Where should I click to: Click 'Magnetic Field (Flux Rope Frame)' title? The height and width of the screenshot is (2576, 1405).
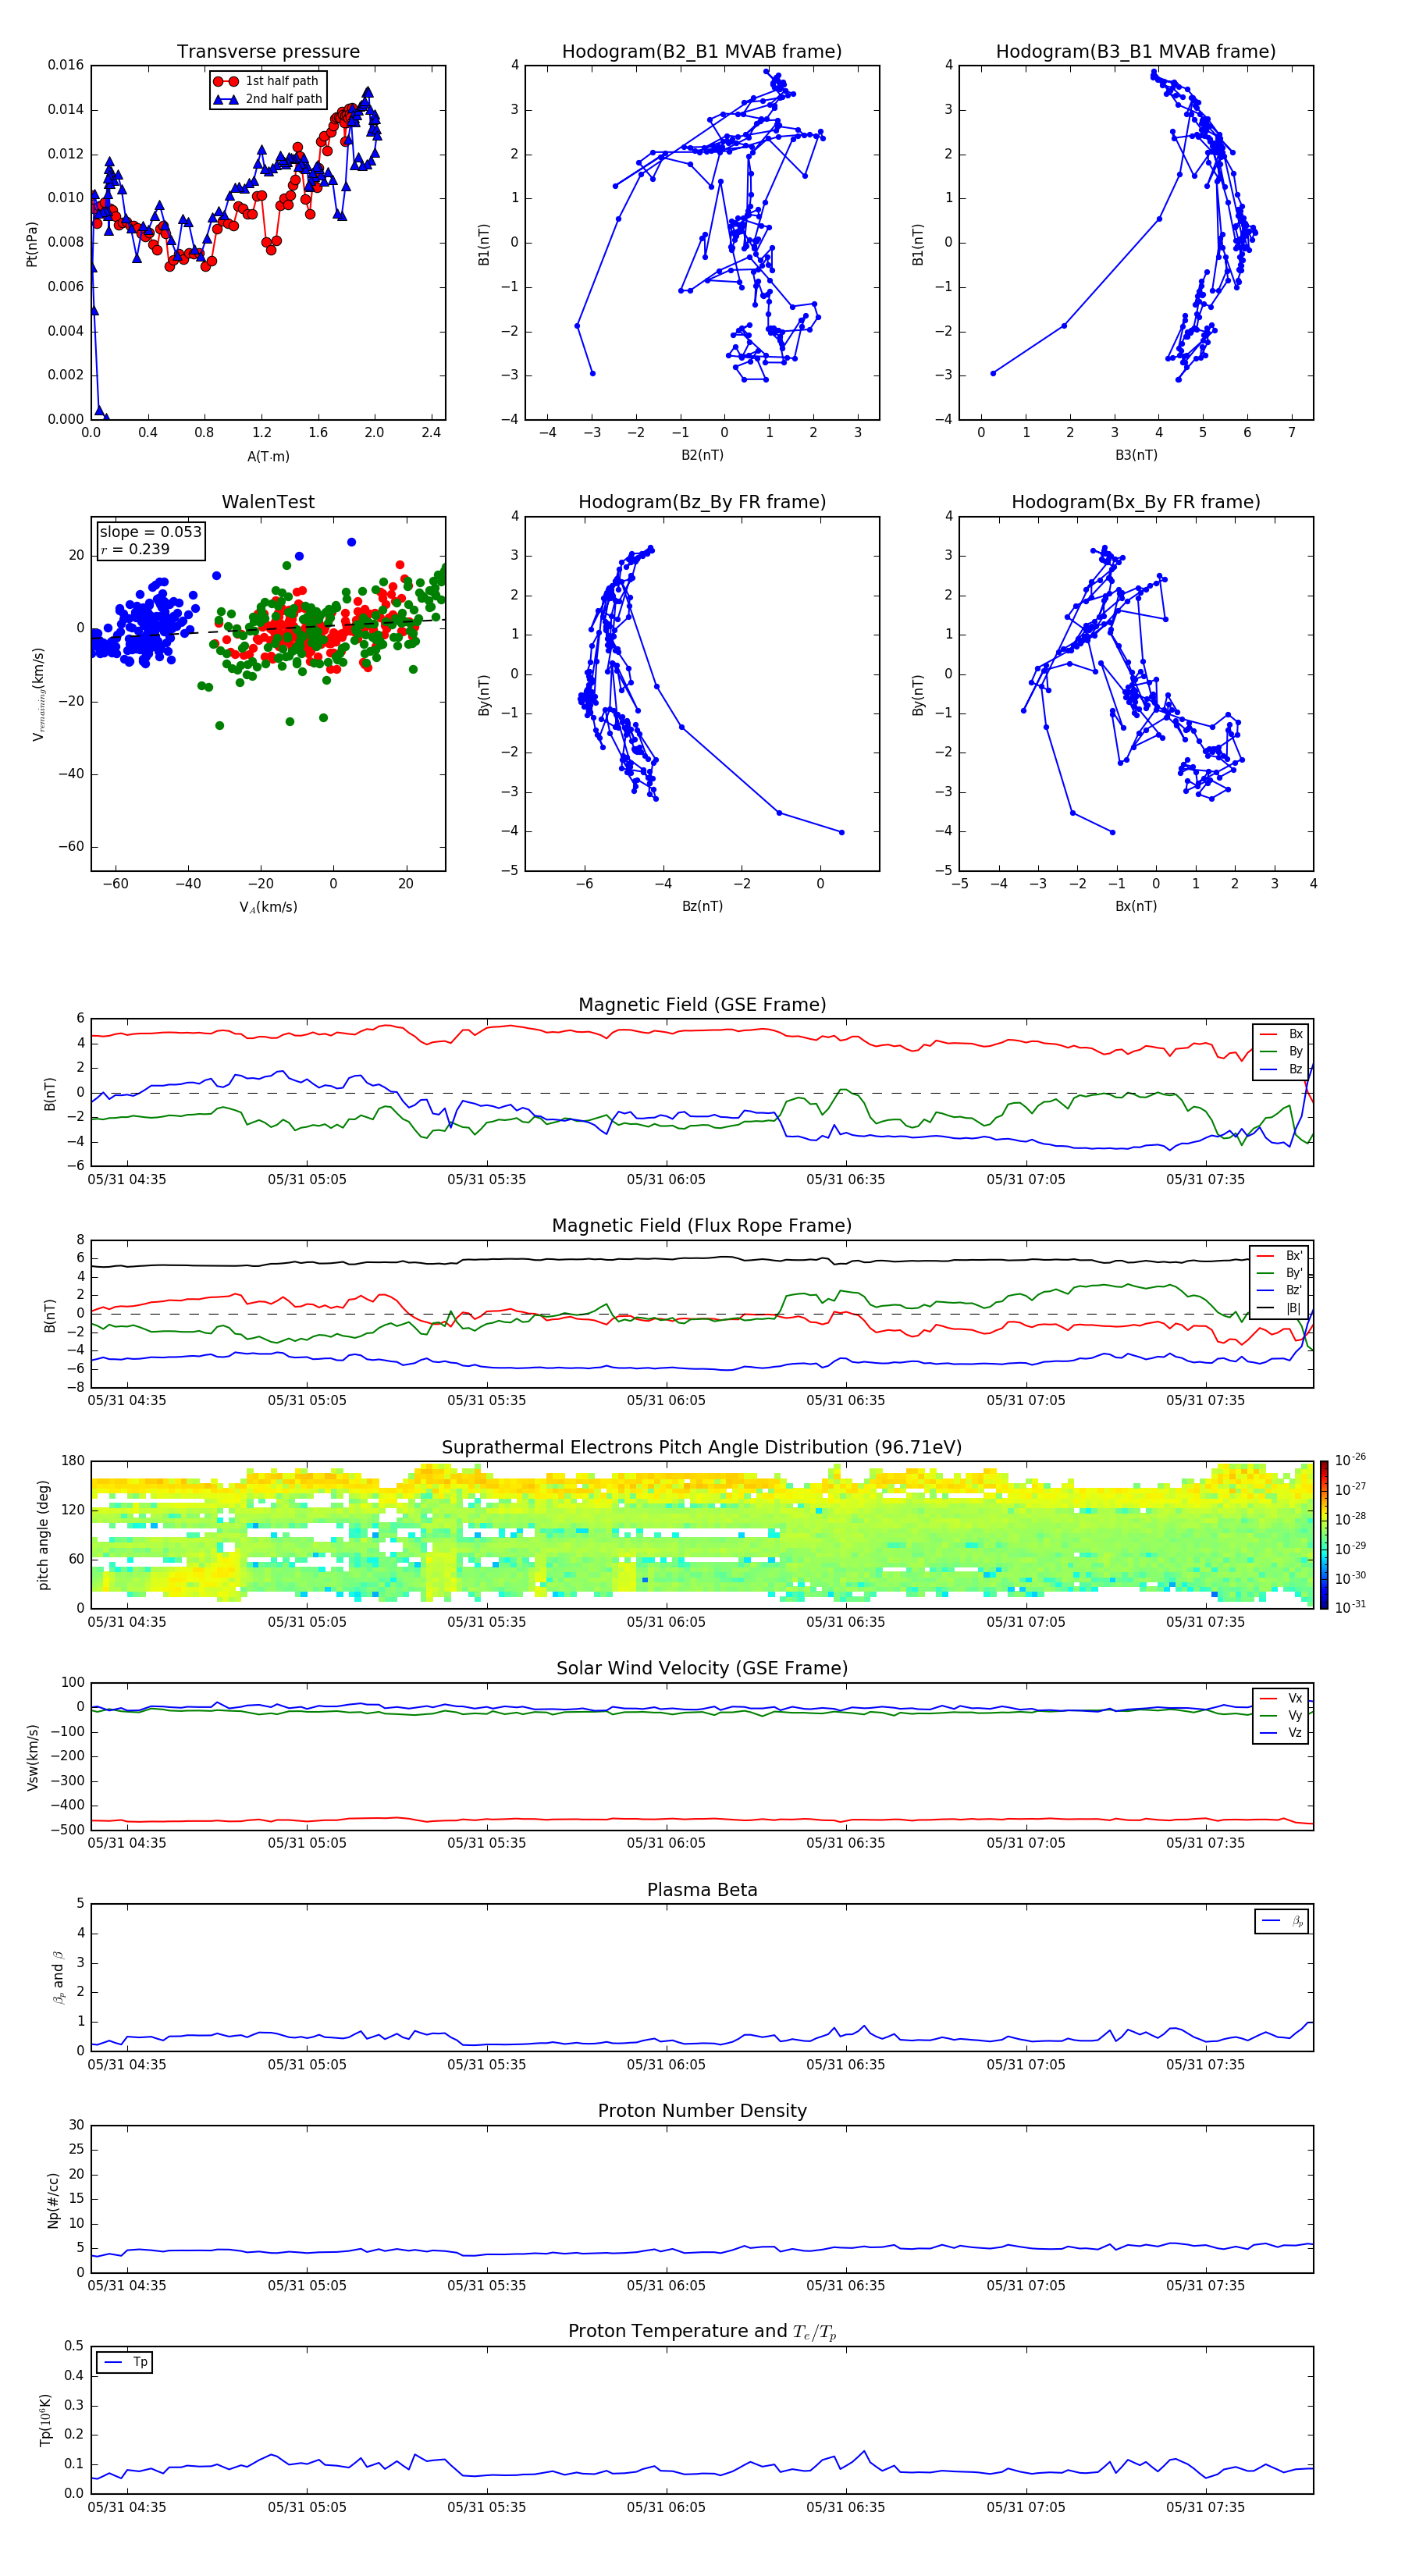click(702, 1226)
